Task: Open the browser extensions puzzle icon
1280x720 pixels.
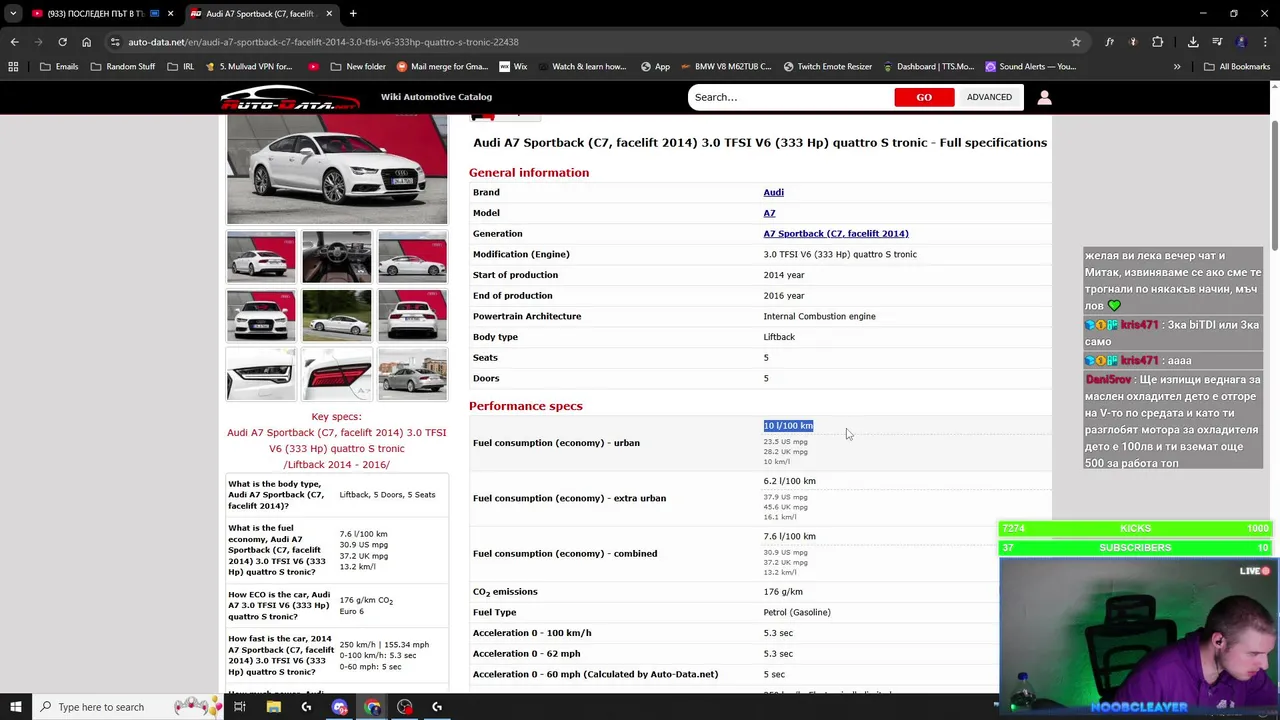Action: coord(1157,42)
